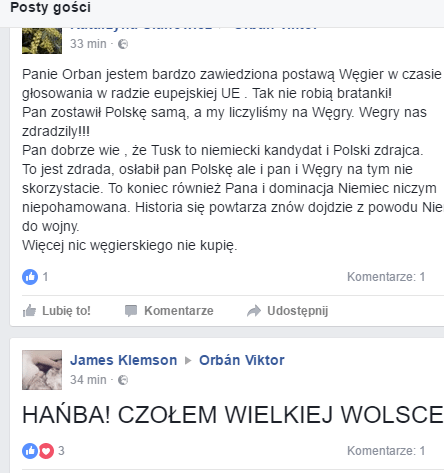The image size is (444, 473).
Task: Click the 34 min timestamp
Action: pos(88,380)
